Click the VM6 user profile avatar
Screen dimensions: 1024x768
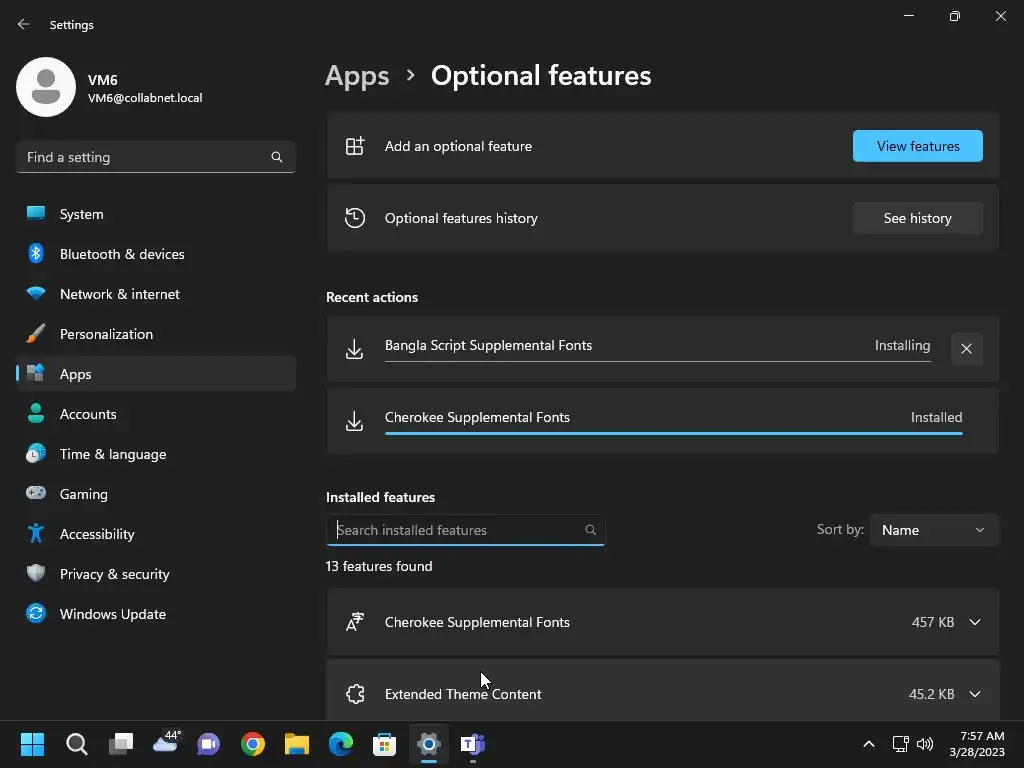click(x=46, y=88)
